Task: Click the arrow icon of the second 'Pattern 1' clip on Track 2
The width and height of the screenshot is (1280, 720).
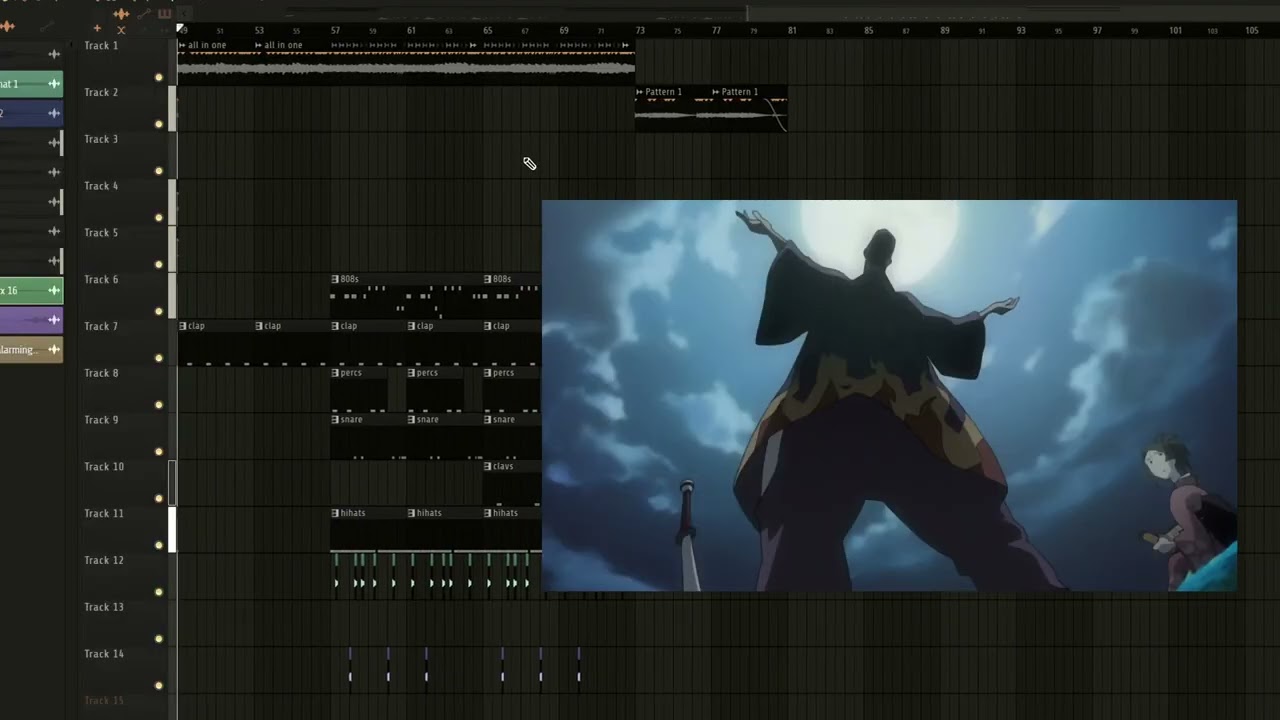Action: (716, 92)
